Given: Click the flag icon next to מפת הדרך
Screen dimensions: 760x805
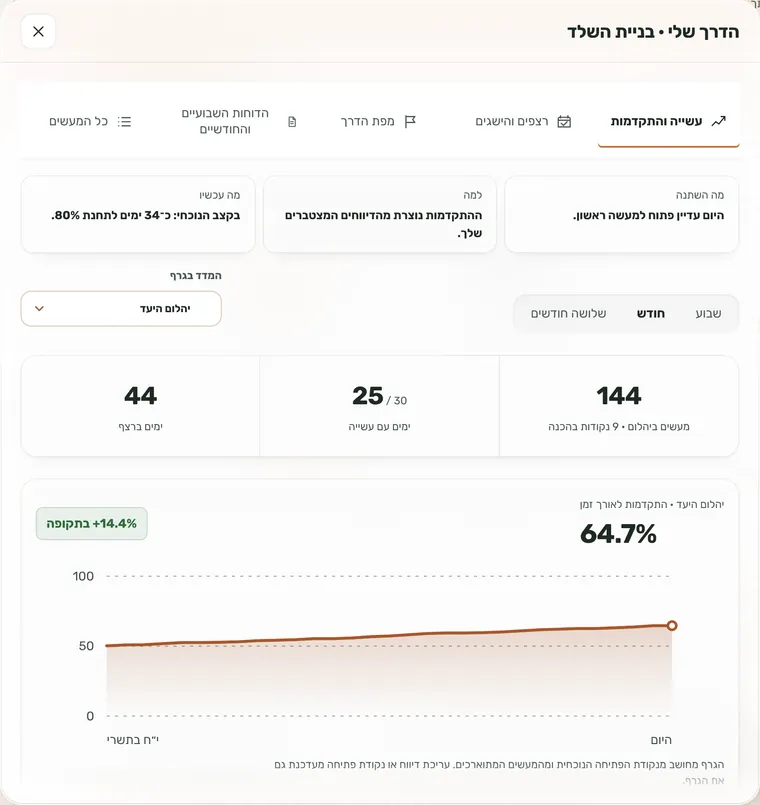Looking at the screenshot, I should [x=410, y=122].
